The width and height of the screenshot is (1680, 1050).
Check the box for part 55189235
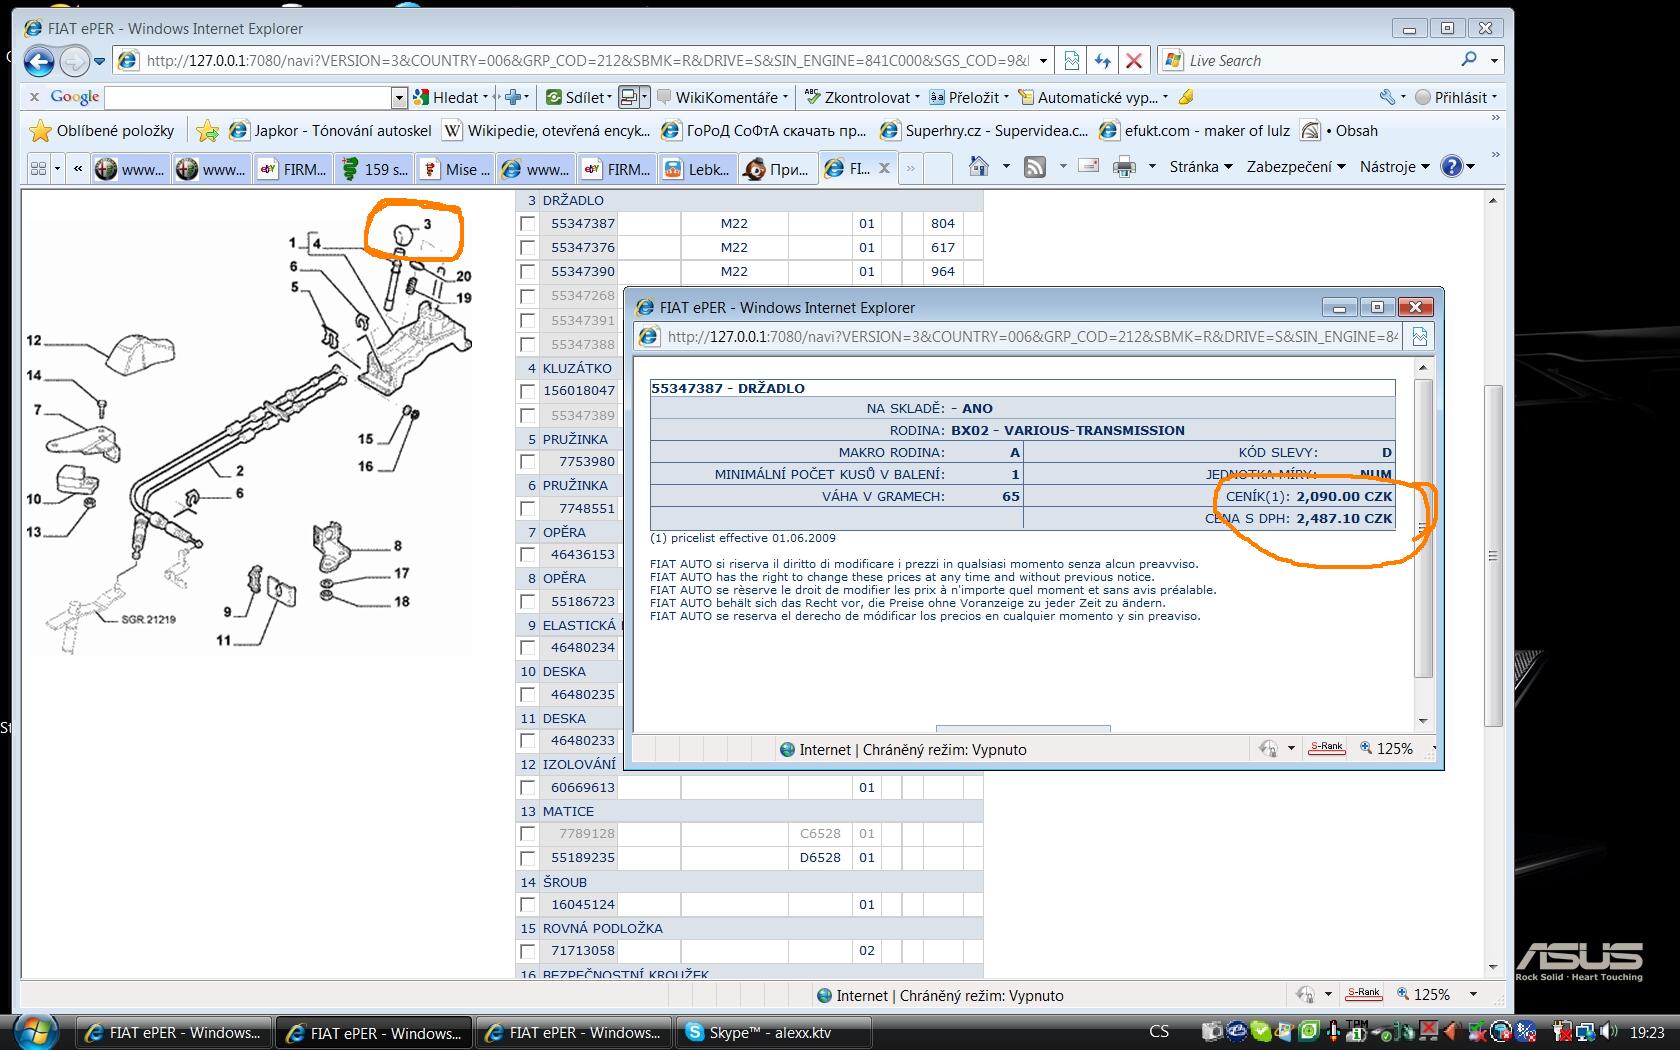pyautogui.click(x=528, y=858)
